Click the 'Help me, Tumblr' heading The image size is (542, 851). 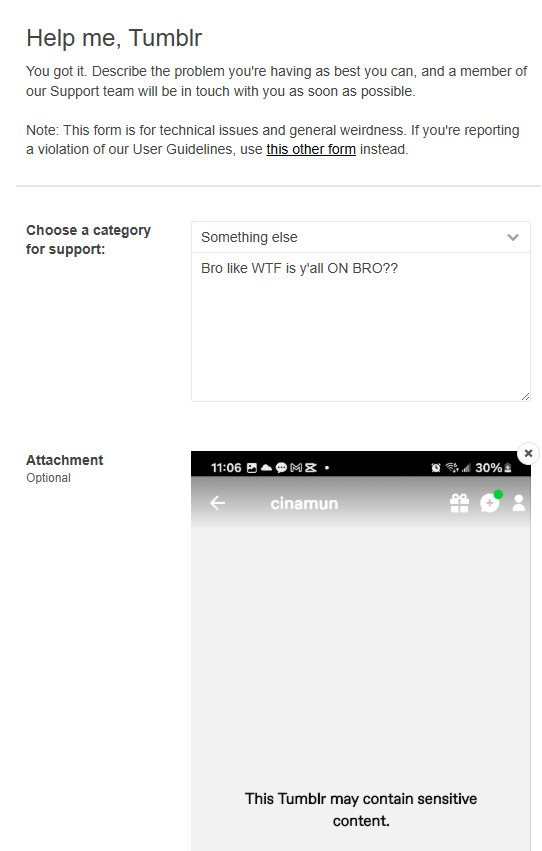pos(114,38)
